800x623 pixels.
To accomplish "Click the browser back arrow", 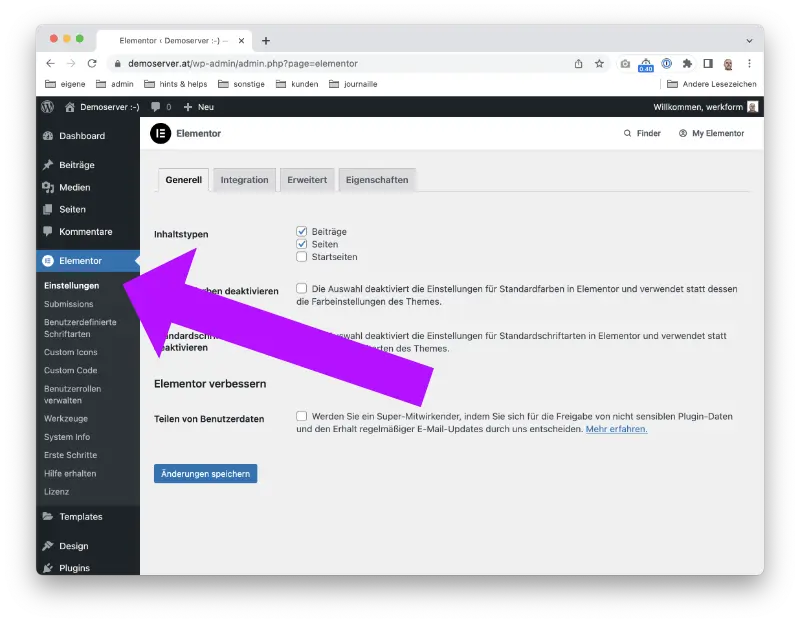I will pyautogui.click(x=50, y=63).
